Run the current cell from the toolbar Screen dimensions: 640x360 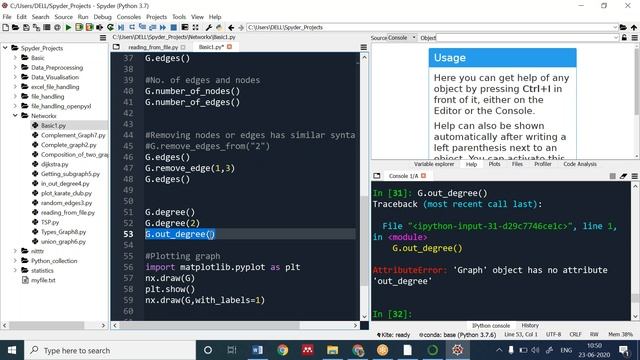79,27
